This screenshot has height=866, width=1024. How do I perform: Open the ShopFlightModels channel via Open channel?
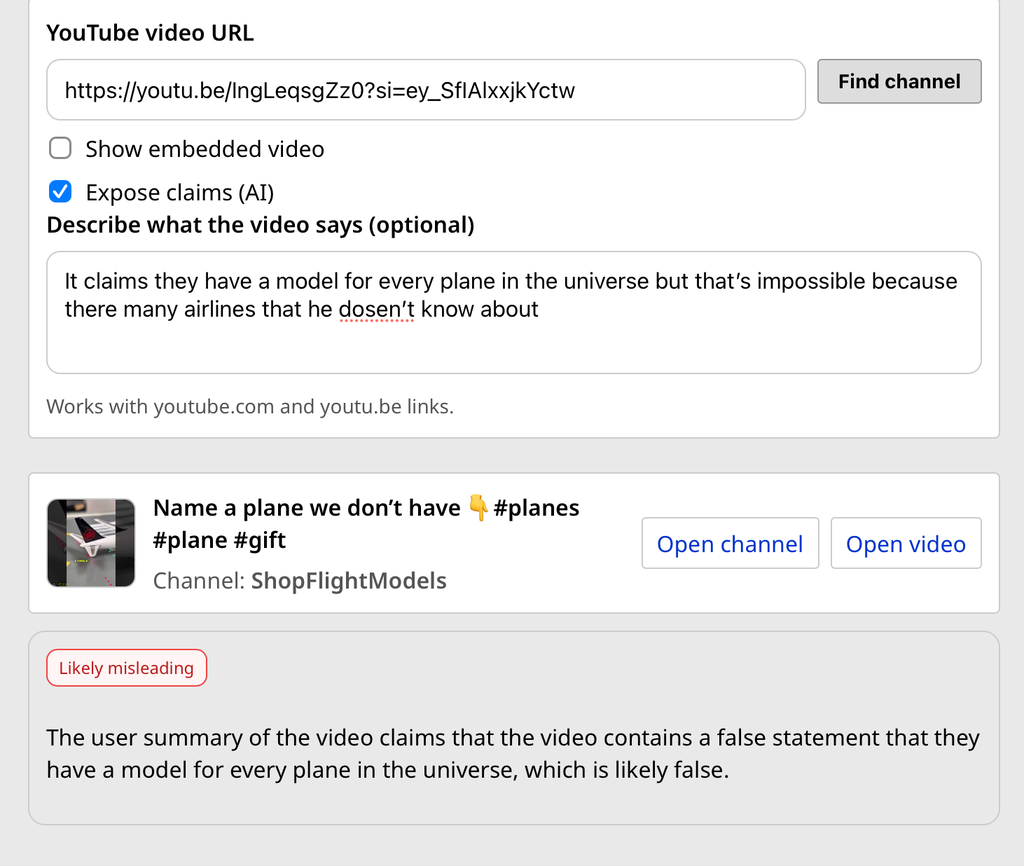729,544
